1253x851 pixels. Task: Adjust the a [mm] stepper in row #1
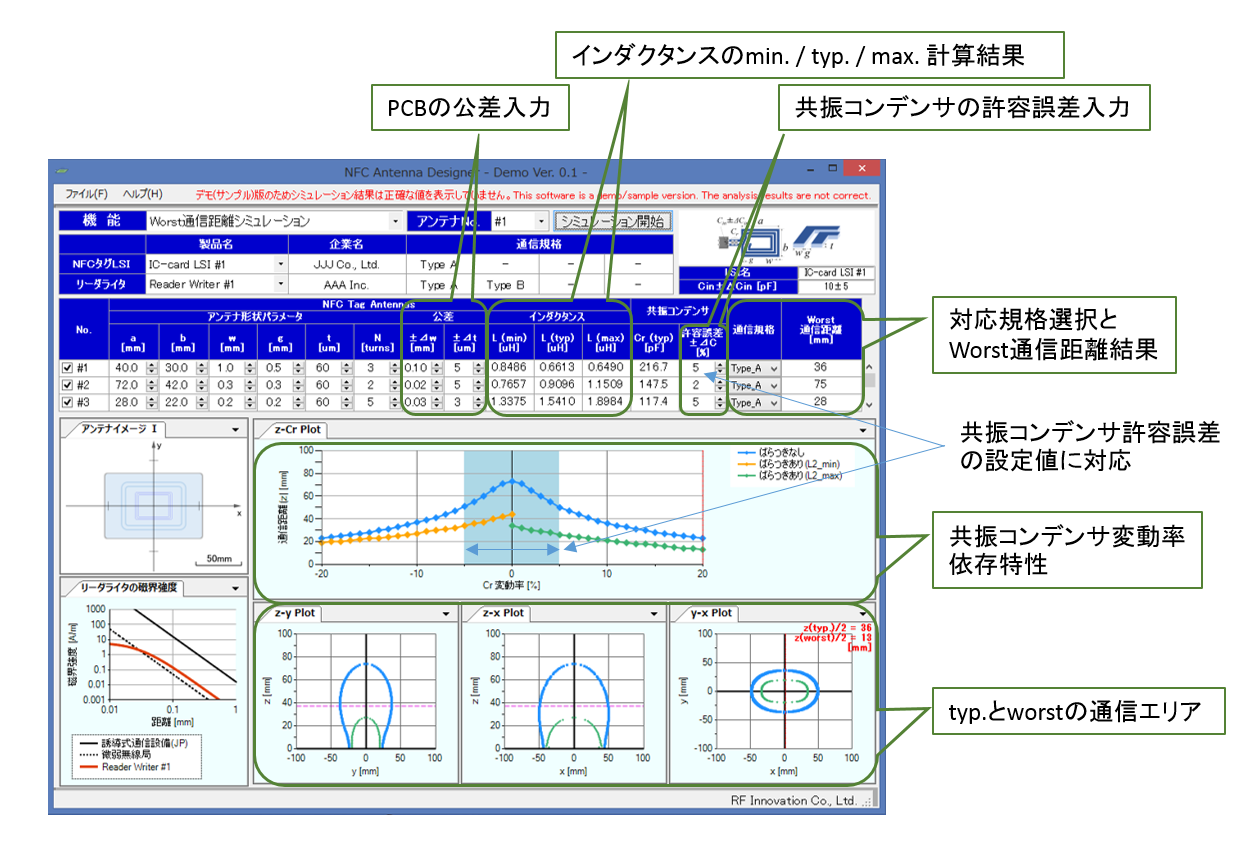pyautogui.click(x=151, y=368)
